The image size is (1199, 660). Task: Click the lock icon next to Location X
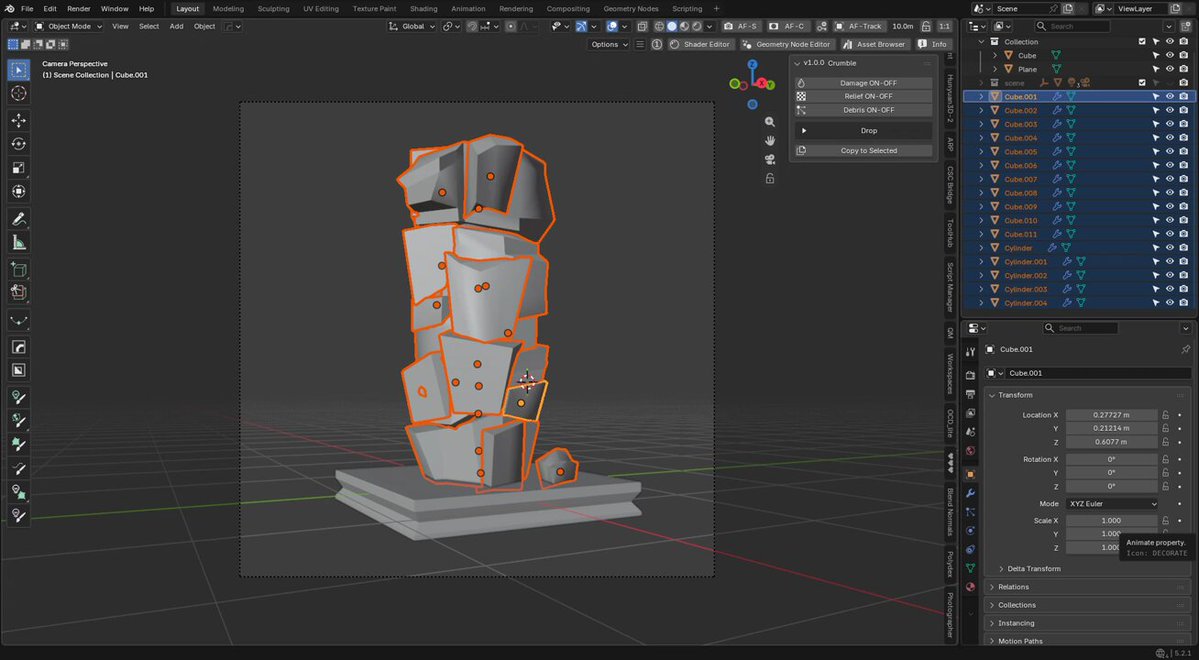click(x=1165, y=415)
